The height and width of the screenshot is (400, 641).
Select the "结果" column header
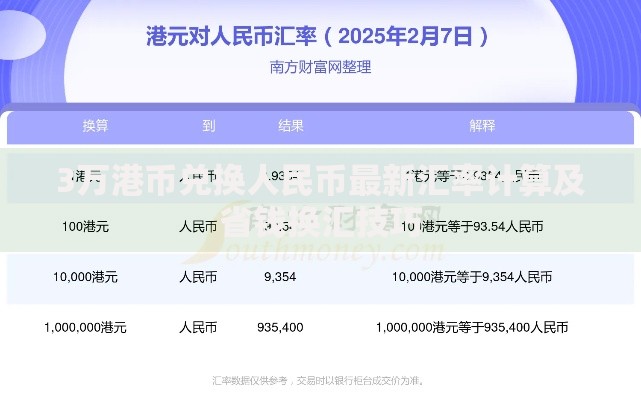291,126
